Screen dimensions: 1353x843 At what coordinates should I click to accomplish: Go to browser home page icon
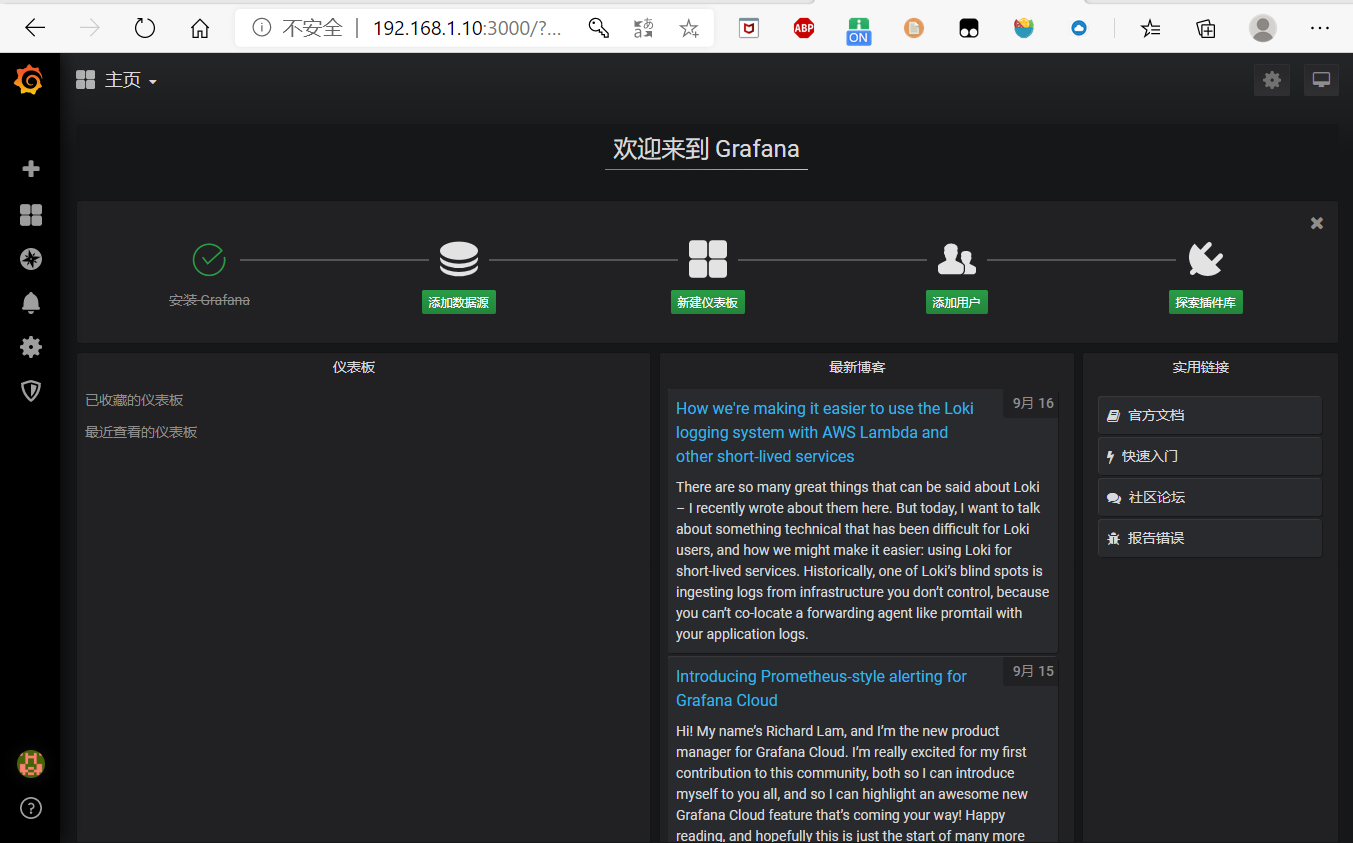tap(200, 28)
